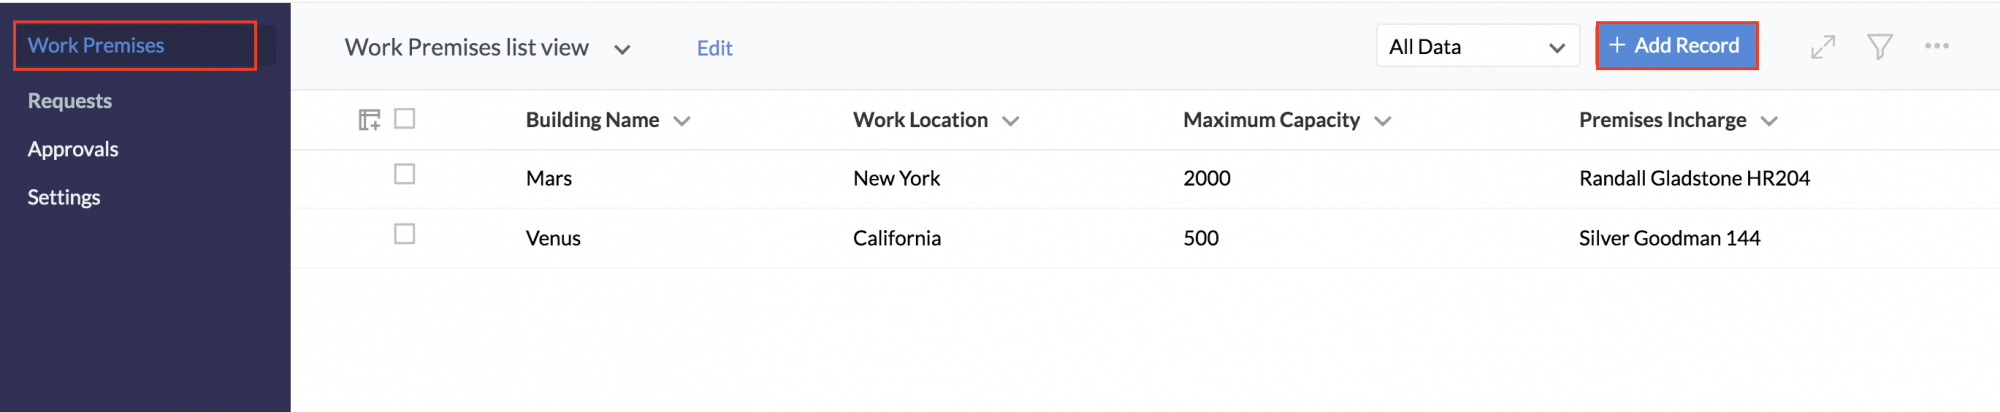The image size is (2000, 412).
Task: Open the Work Location column sort chevron
Action: coord(1010,121)
